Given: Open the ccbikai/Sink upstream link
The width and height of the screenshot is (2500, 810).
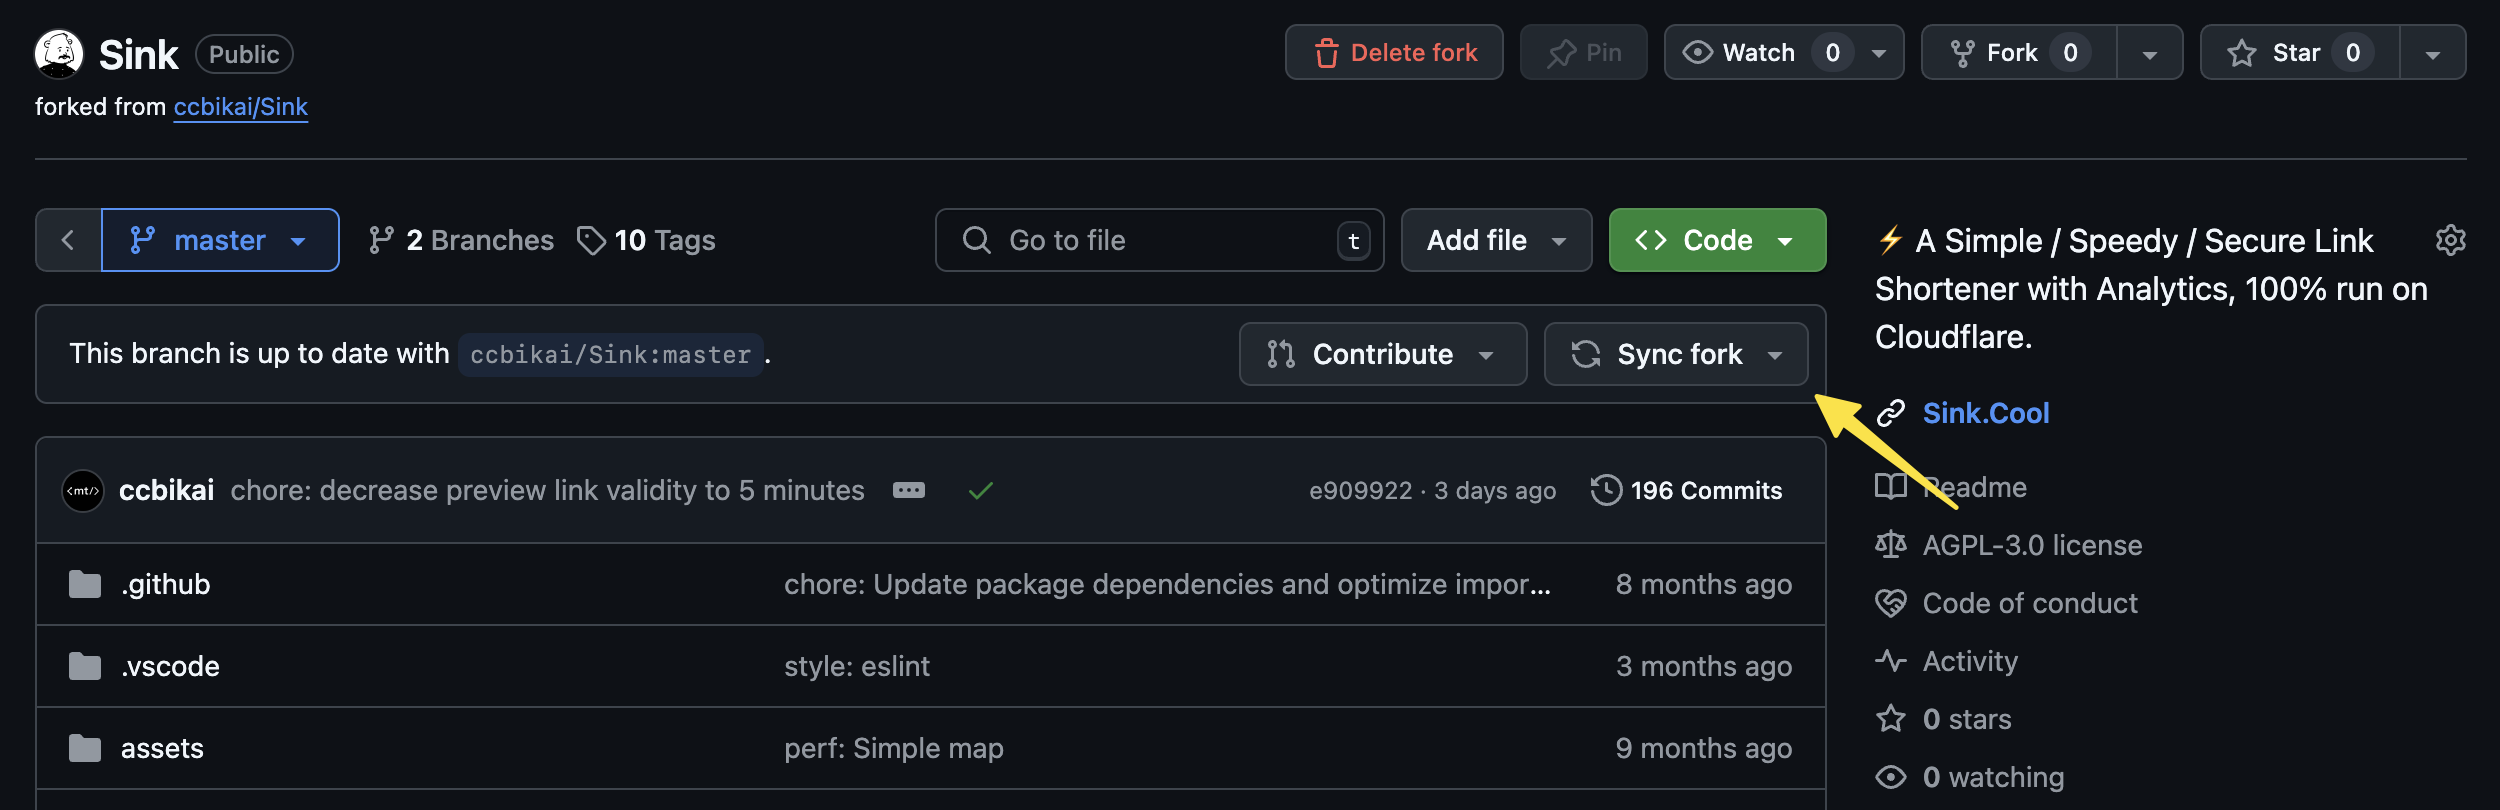Looking at the screenshot, I should (x=240, y=107).
